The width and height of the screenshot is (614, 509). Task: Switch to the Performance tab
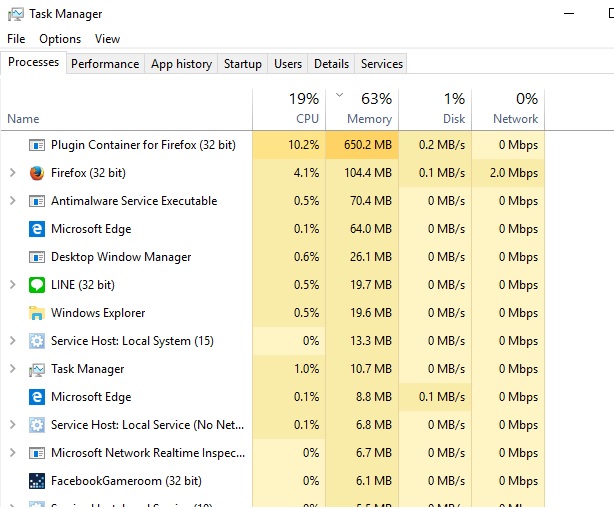point(105,64)
